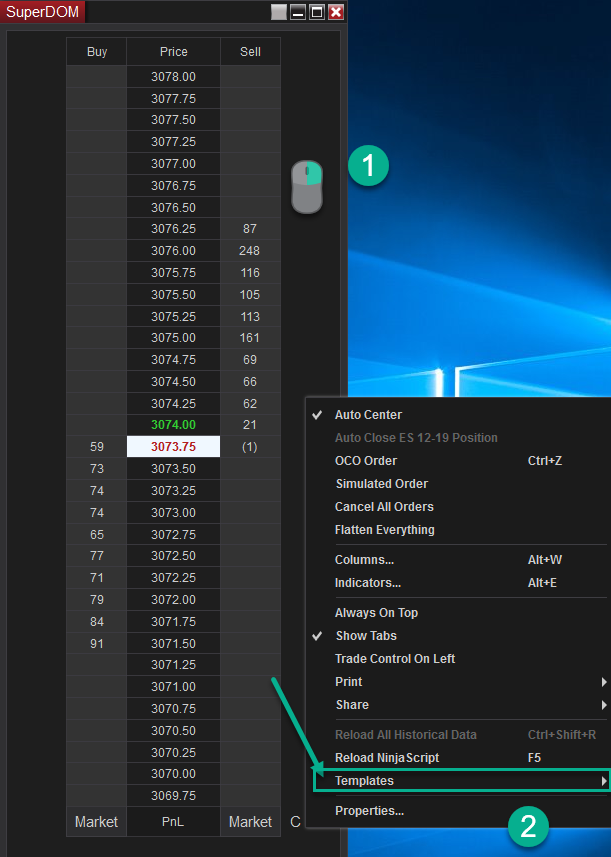Image resolution: width=611 pixels, height=857 pixels.
Task: Open the Indicators... dialog
Action: [458, 583]
